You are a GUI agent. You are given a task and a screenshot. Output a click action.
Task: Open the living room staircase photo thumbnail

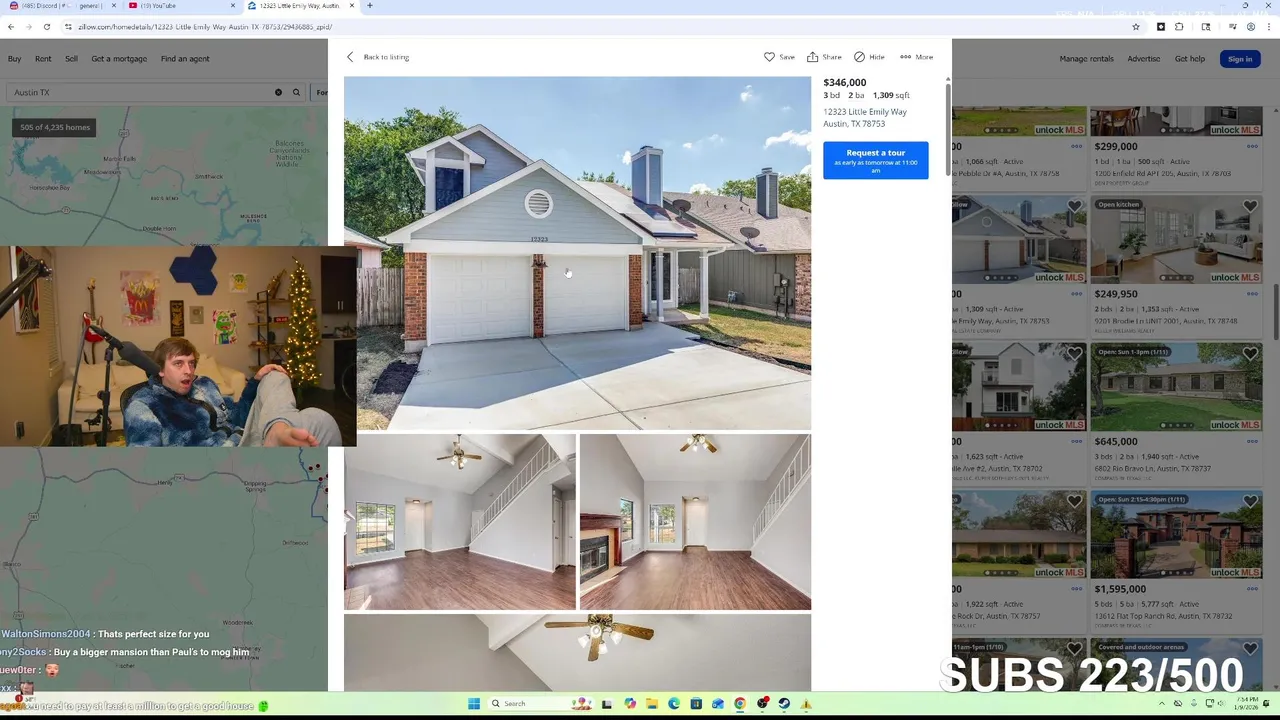tap(460, 521)
